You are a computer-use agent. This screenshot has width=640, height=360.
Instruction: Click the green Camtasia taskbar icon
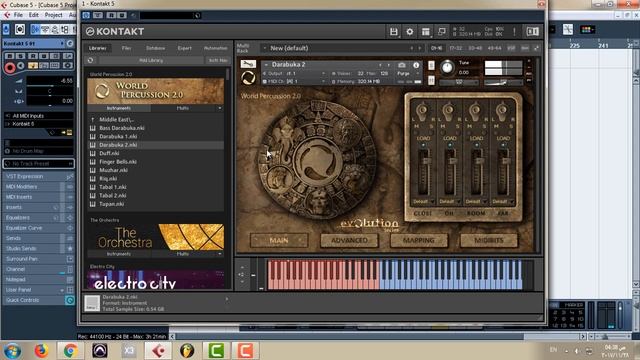coord(216,351)
